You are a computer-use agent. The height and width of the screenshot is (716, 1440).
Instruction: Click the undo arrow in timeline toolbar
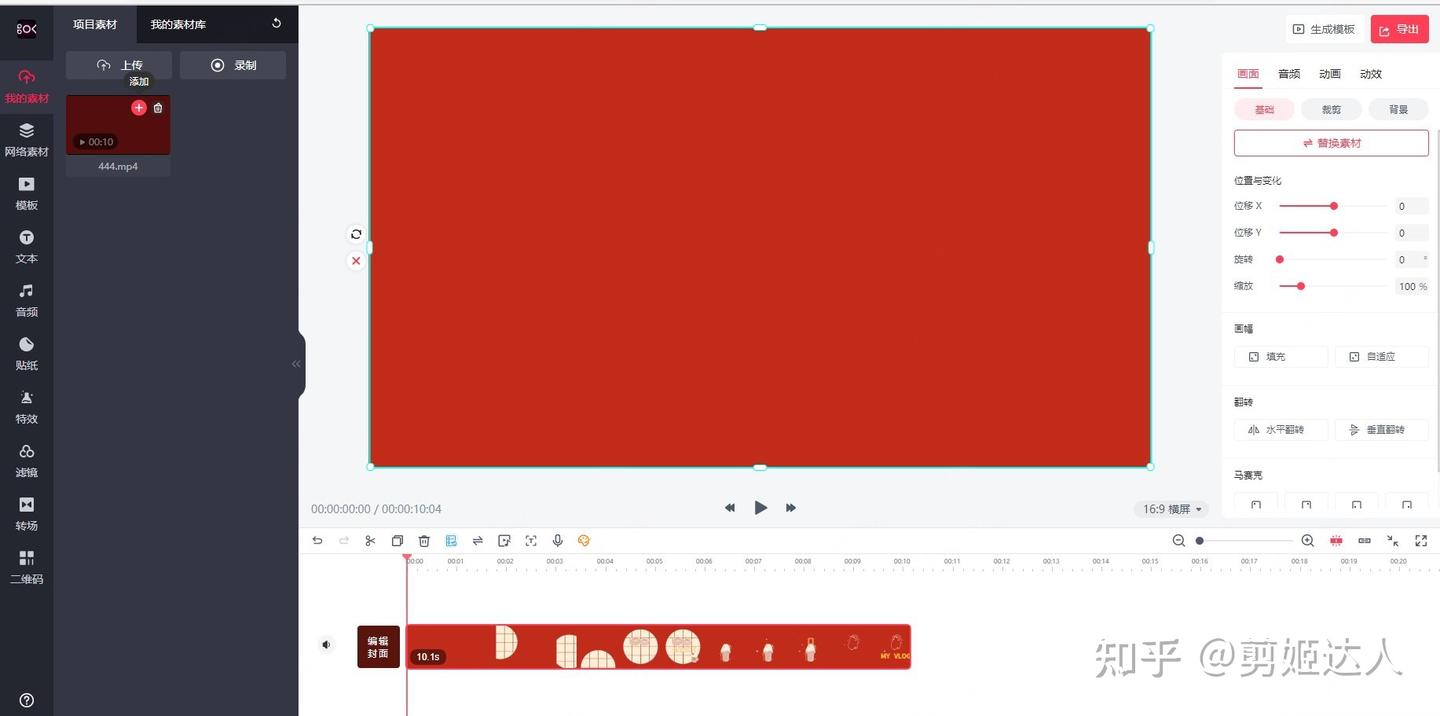click(x=317, y=540)
